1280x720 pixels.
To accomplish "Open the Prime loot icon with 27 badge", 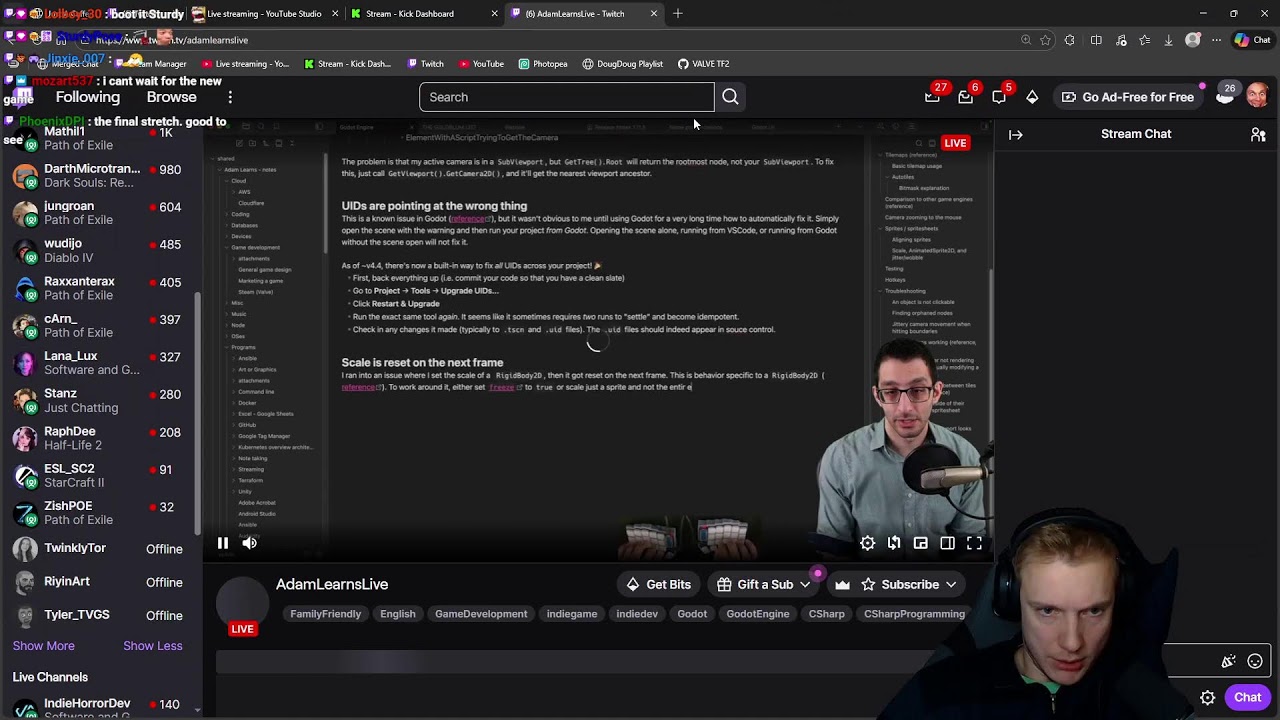I will pos(933,97).
